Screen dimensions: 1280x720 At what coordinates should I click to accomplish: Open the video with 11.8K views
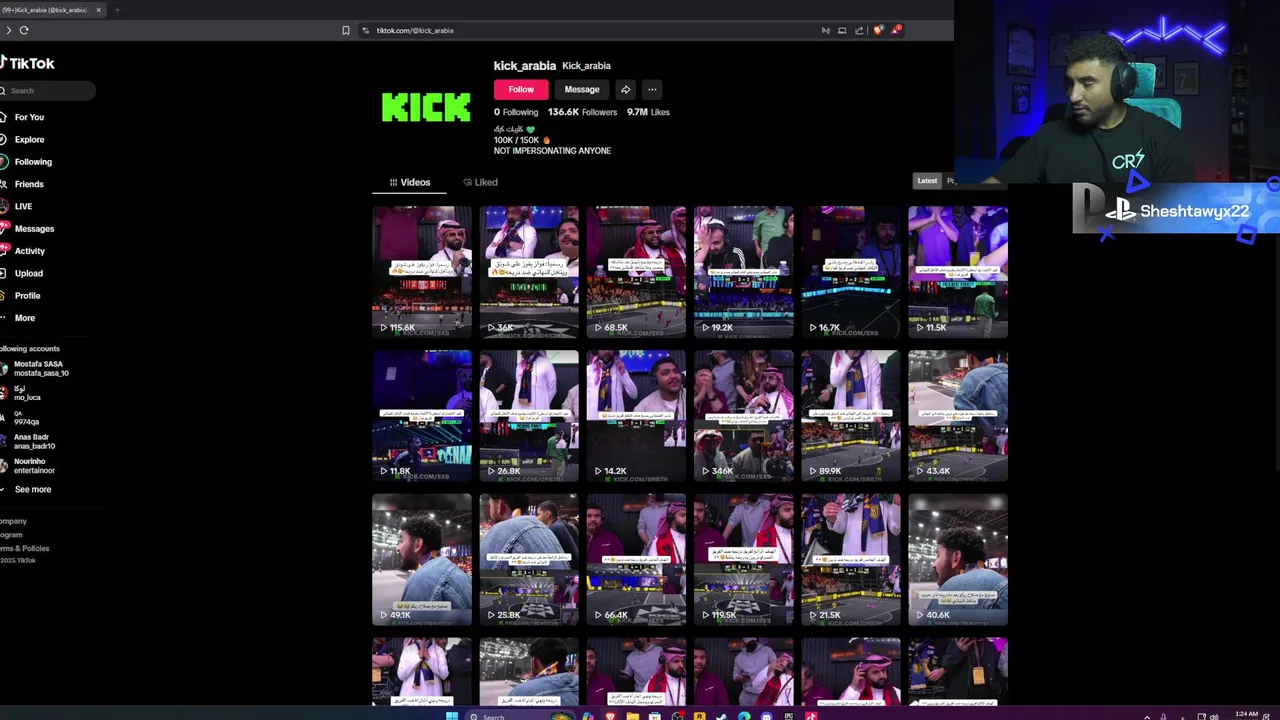tap(422, 416)
